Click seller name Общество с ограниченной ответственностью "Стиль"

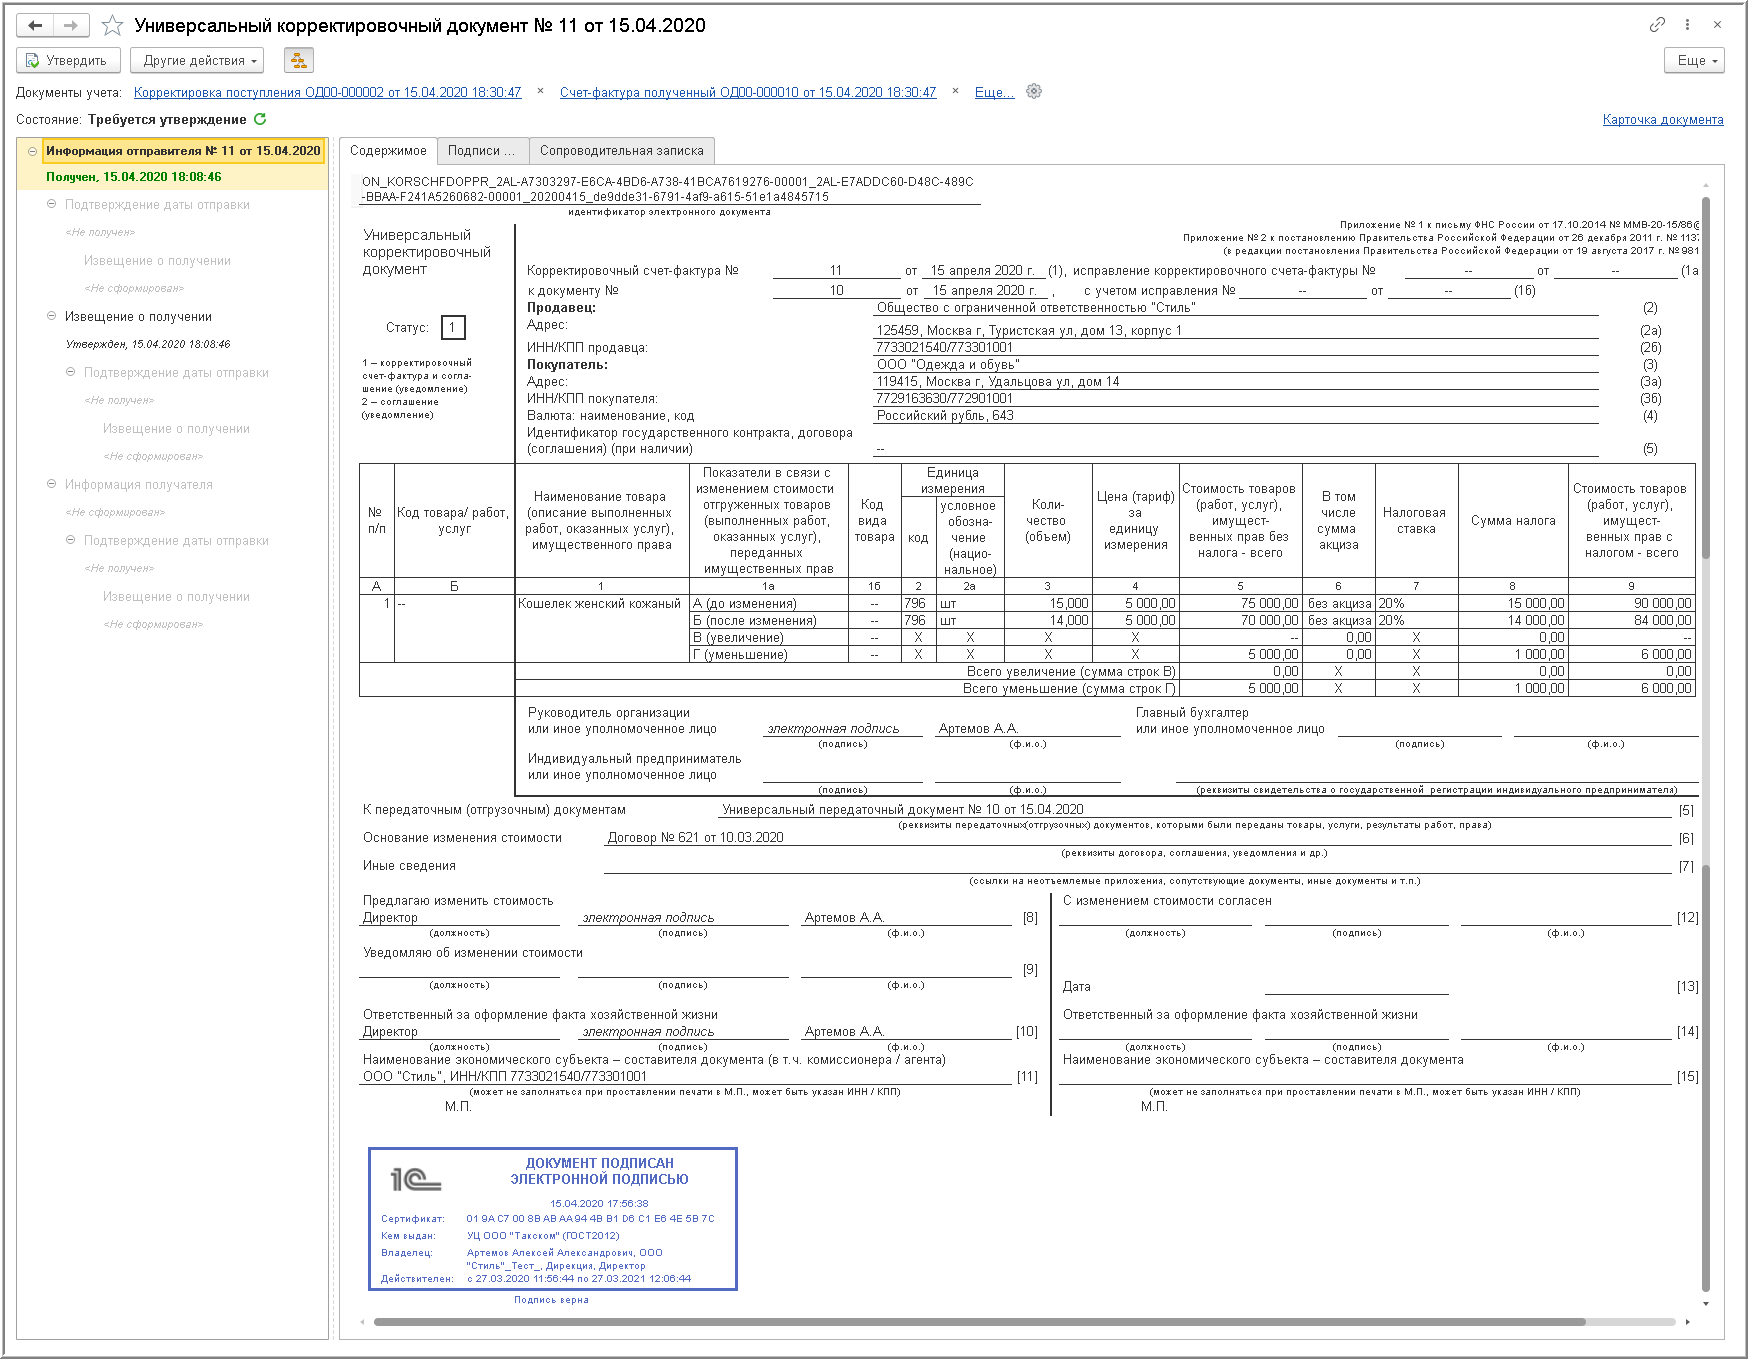(1035, 308)
